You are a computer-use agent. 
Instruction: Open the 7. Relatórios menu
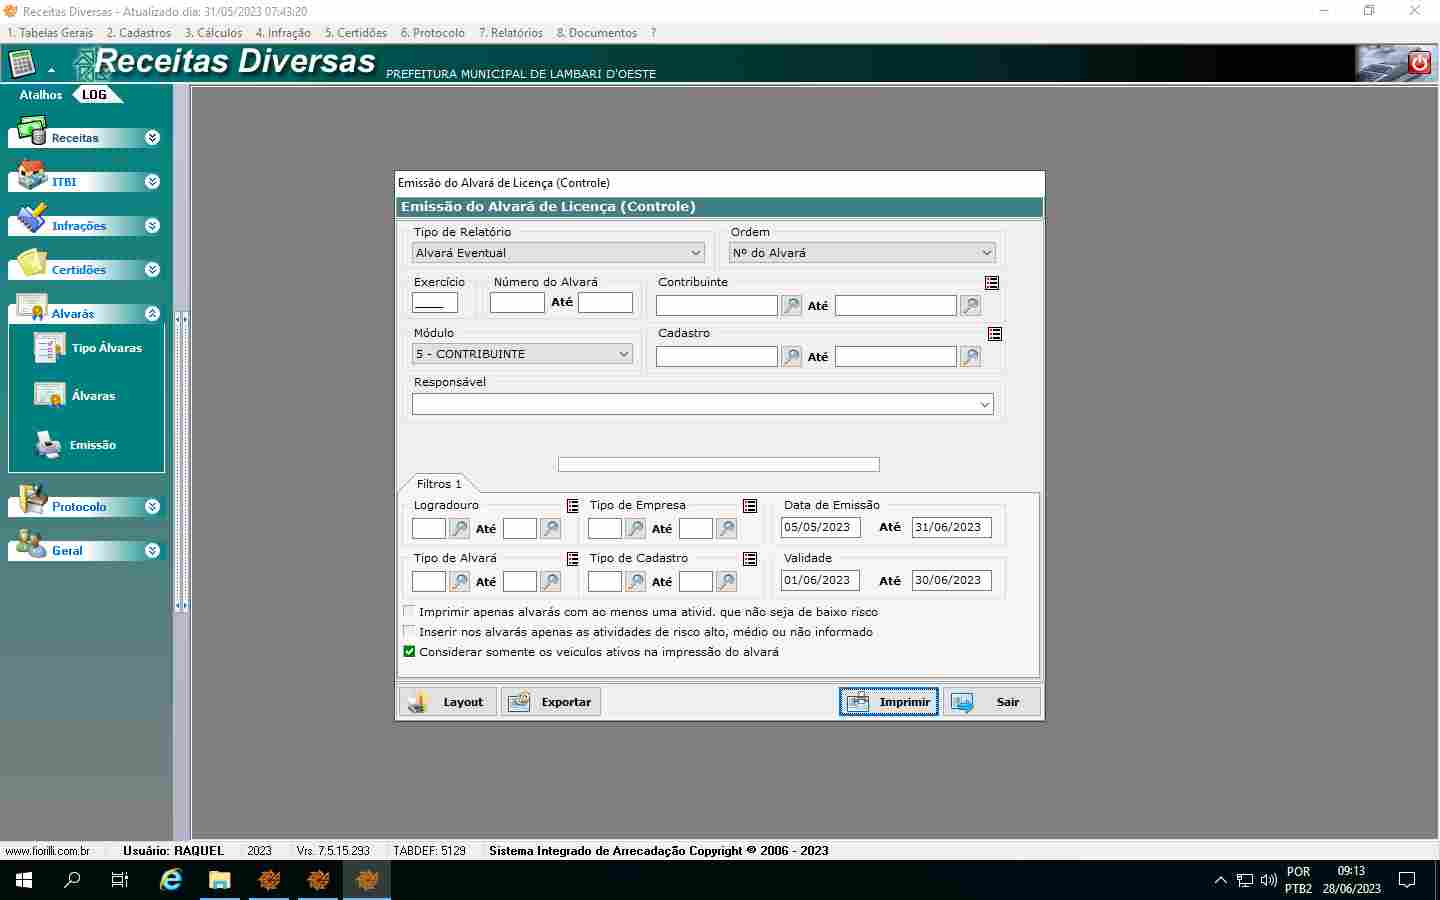pyautogui.click(x=510, y=33)
